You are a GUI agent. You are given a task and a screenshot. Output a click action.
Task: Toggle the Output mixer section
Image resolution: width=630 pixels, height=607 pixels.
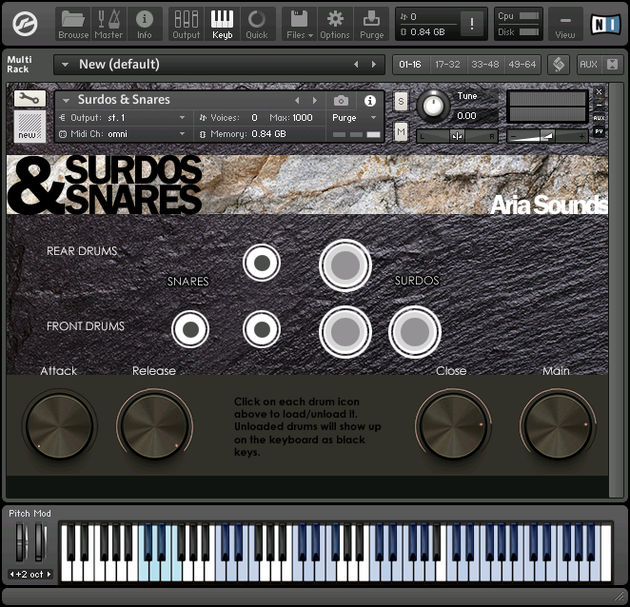point(186,24)
